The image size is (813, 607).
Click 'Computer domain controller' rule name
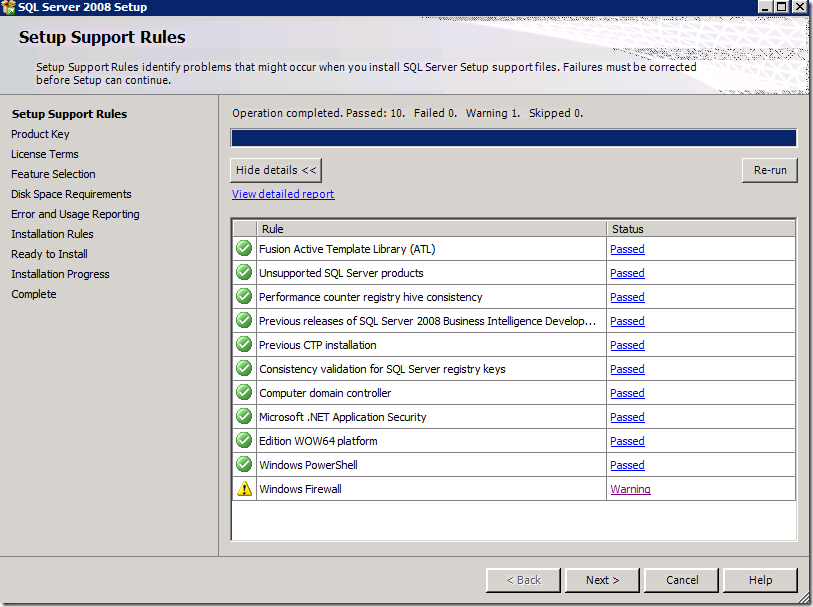click(x=325, y=393)
